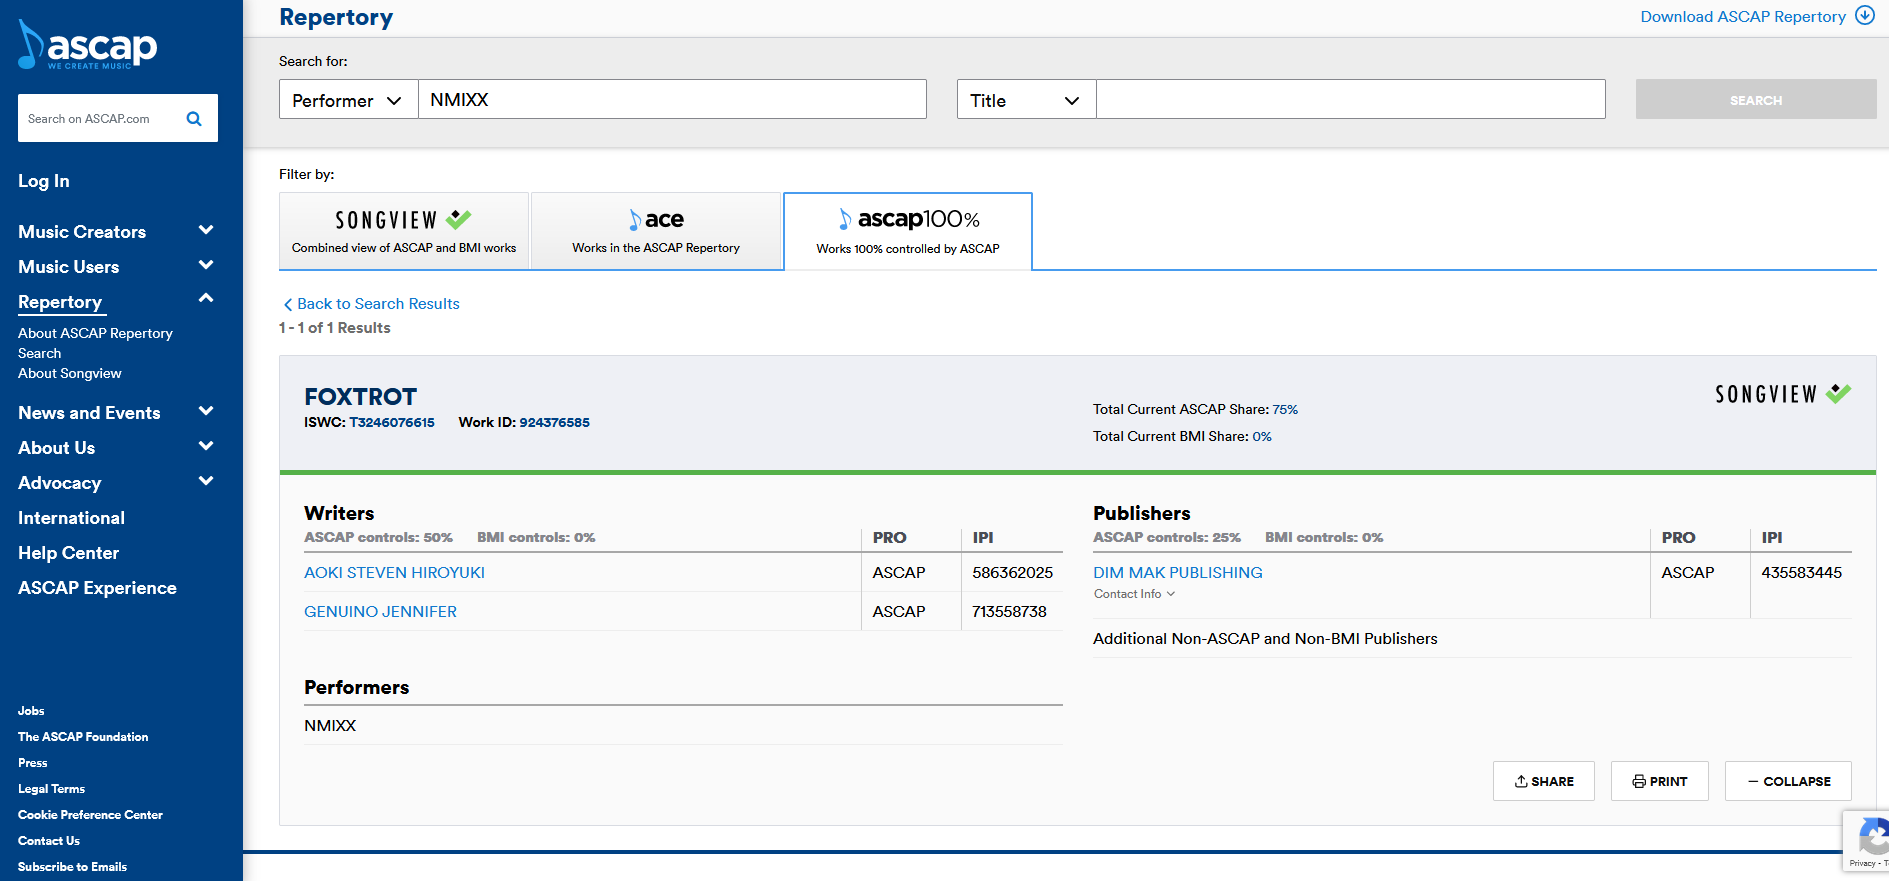
Task: Open the Help Center menu item
Action: click(68, 553)
